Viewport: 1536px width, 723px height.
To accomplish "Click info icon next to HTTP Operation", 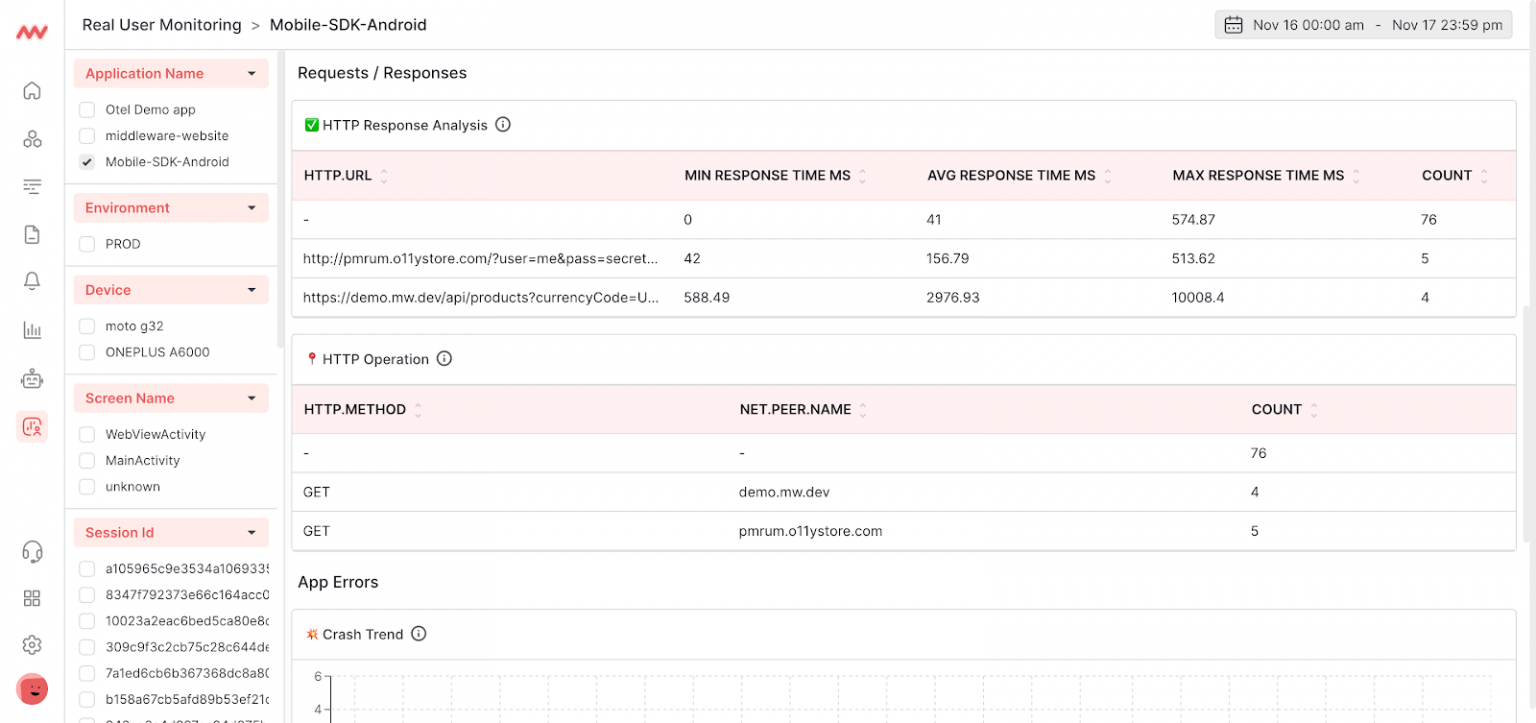I will 445,359.
